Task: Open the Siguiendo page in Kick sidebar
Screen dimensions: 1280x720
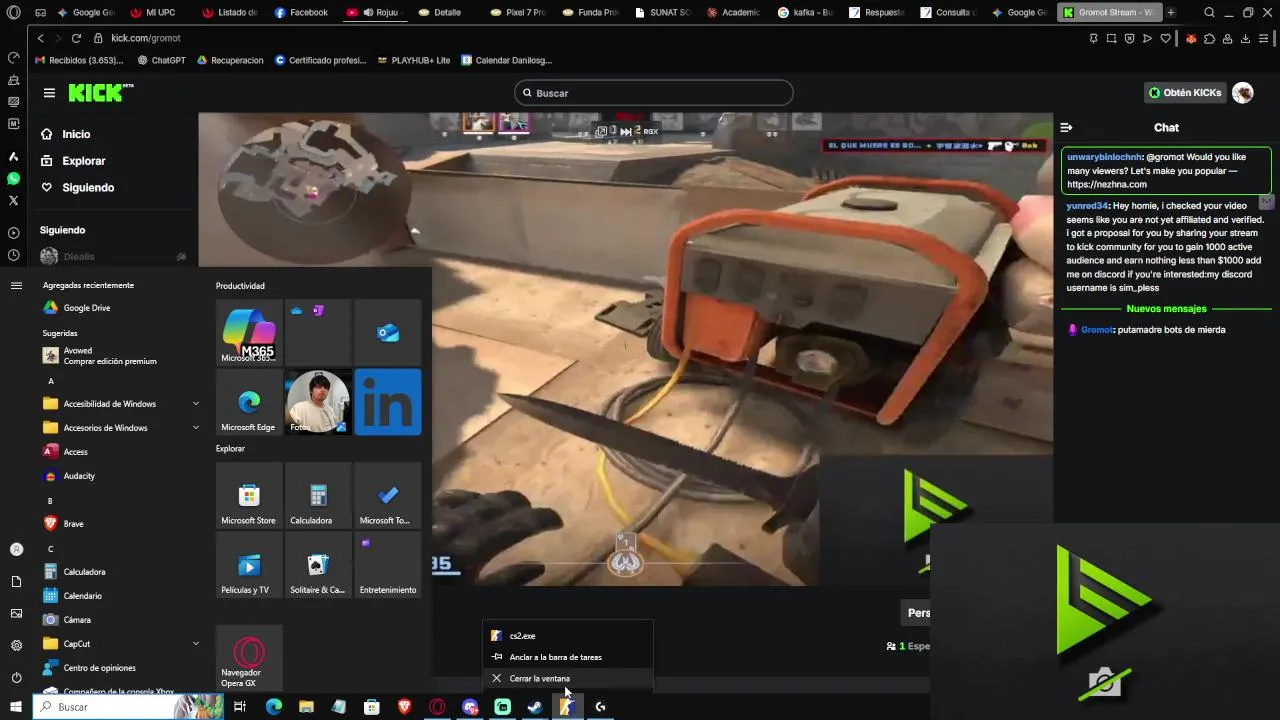Action: (88, 188)
